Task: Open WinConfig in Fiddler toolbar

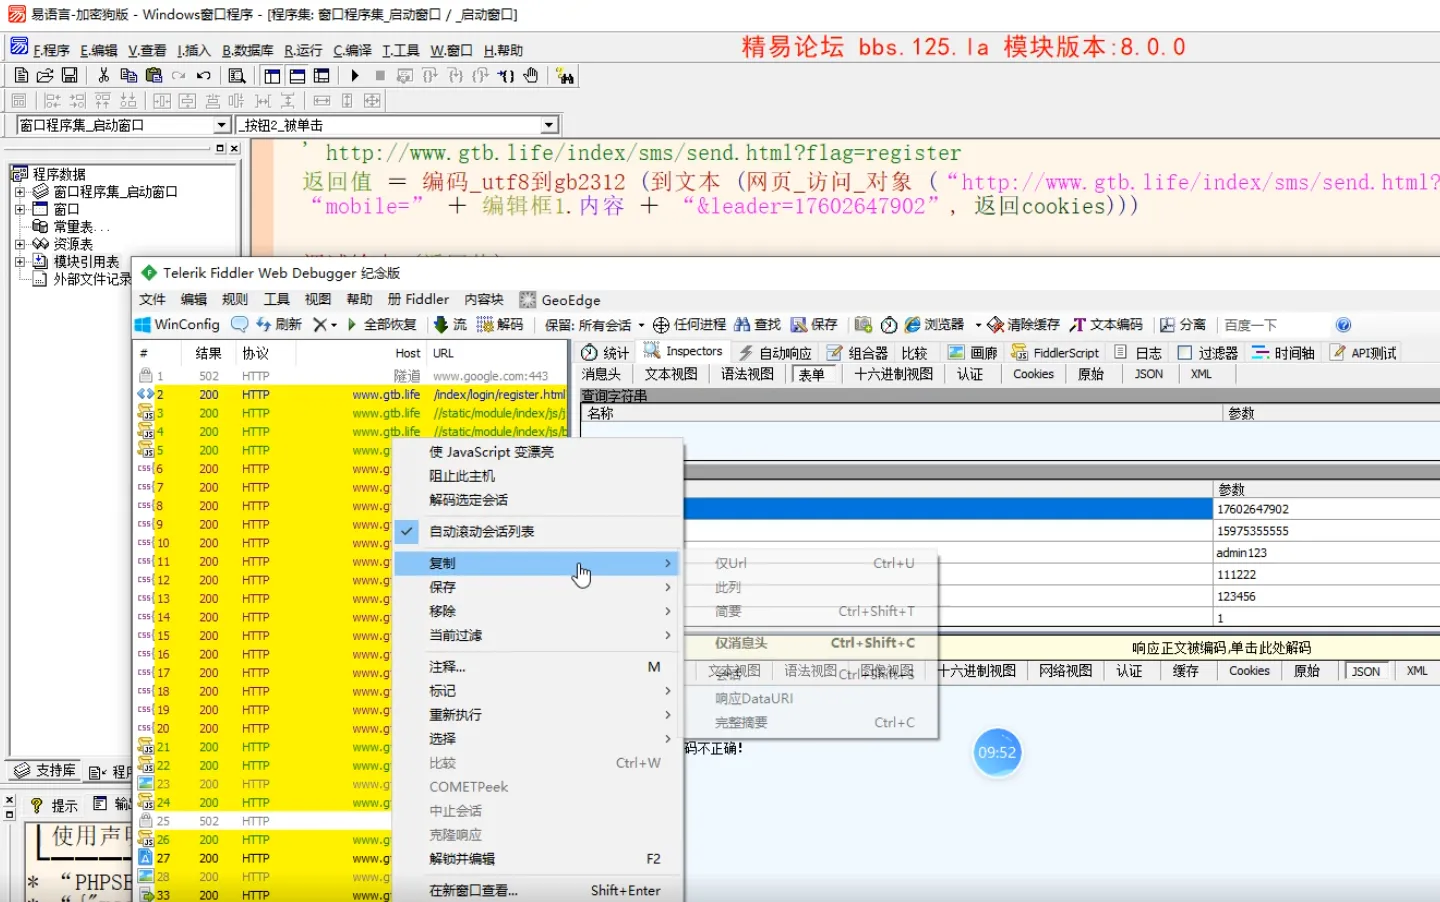Action: pyautogui.click(x=177, y=324)
